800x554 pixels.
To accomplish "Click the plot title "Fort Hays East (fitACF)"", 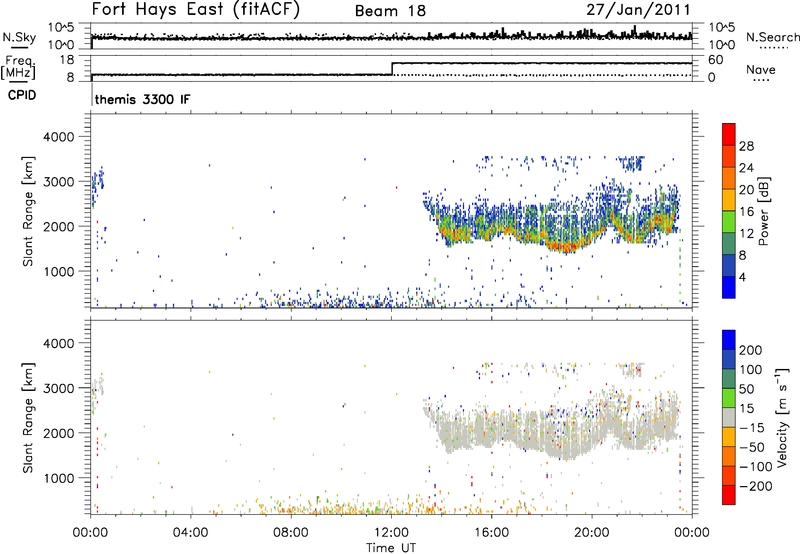I will (x=196, y=9).
